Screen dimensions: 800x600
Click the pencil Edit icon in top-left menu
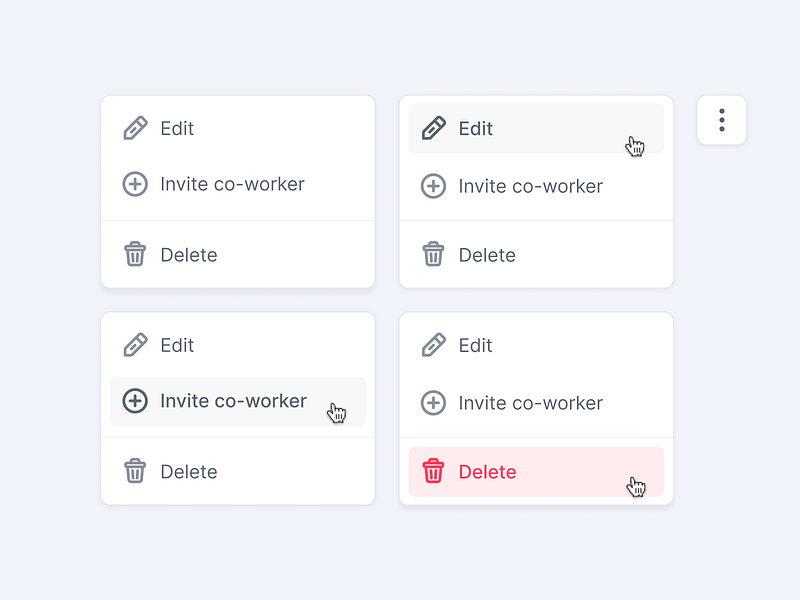[136, 128]
